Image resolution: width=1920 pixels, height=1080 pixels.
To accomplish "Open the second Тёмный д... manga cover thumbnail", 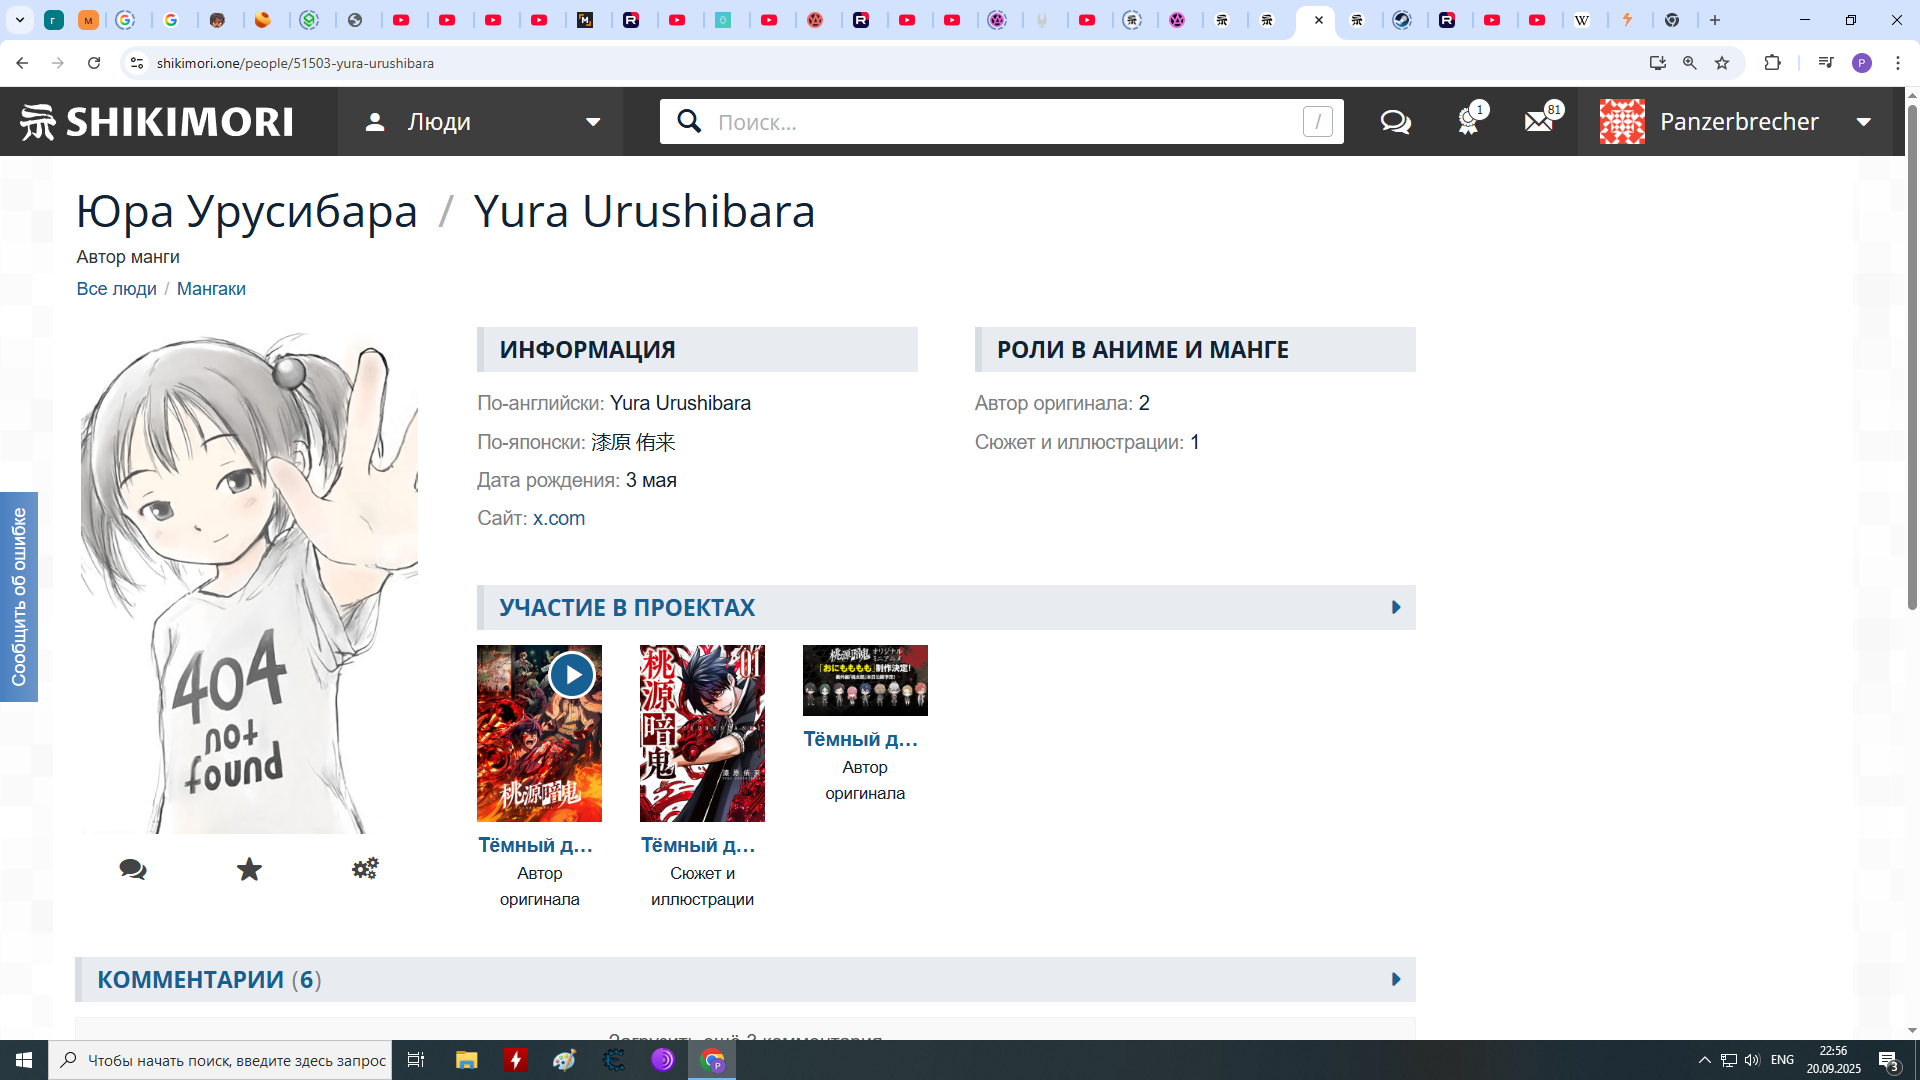I will coord(702,733).
